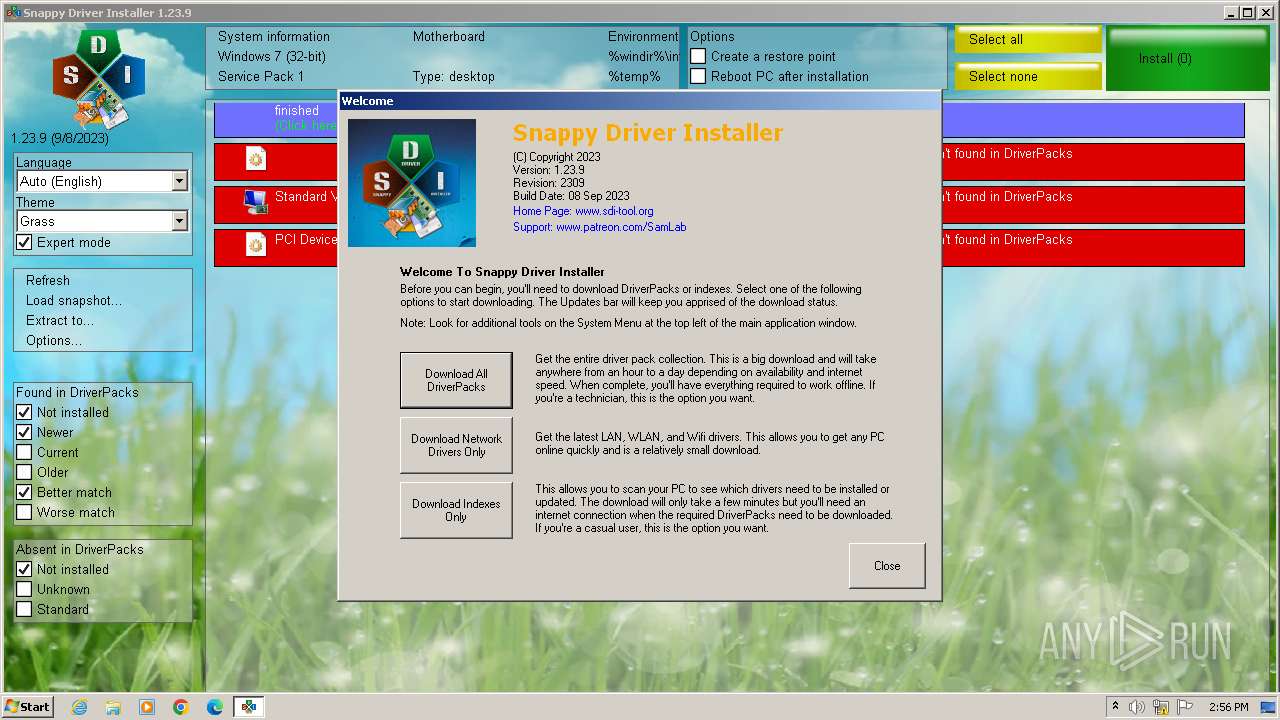Launch Windows Media Player from taskbar
The width and height of the screenshot is (1280, 720).
click(147, 707)
